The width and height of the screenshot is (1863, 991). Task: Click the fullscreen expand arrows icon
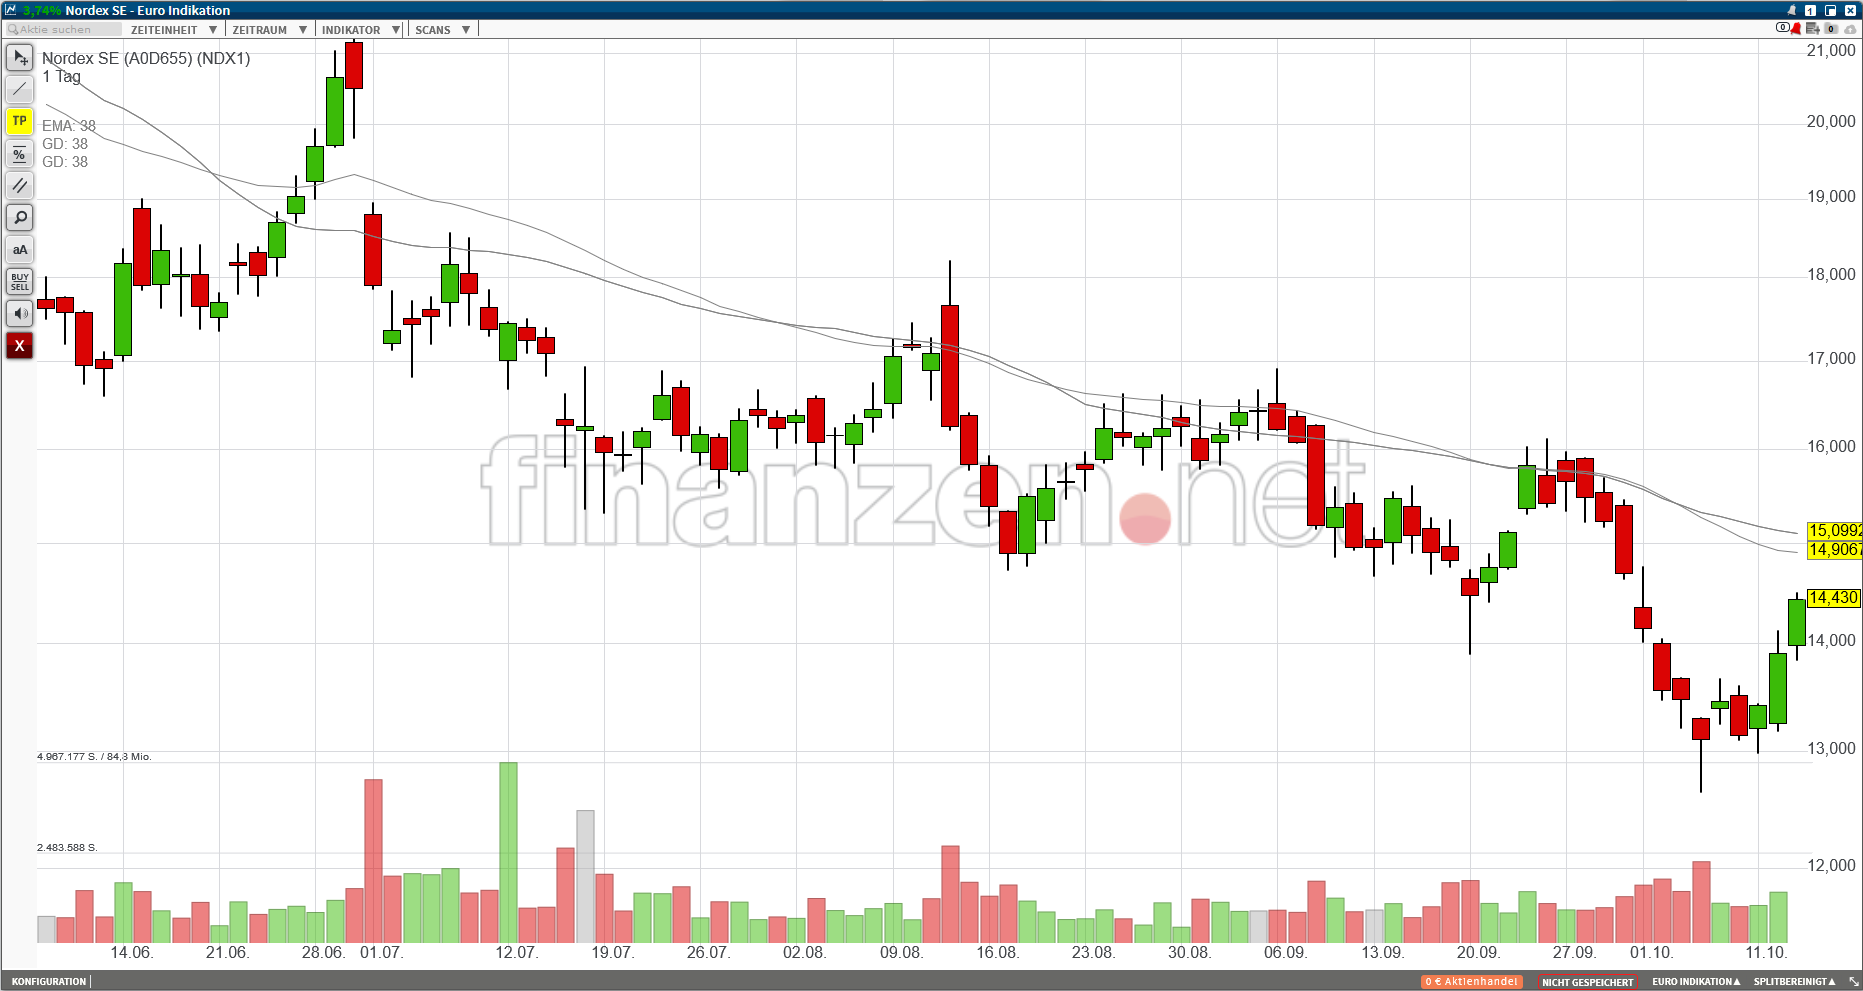point(1853,982)
